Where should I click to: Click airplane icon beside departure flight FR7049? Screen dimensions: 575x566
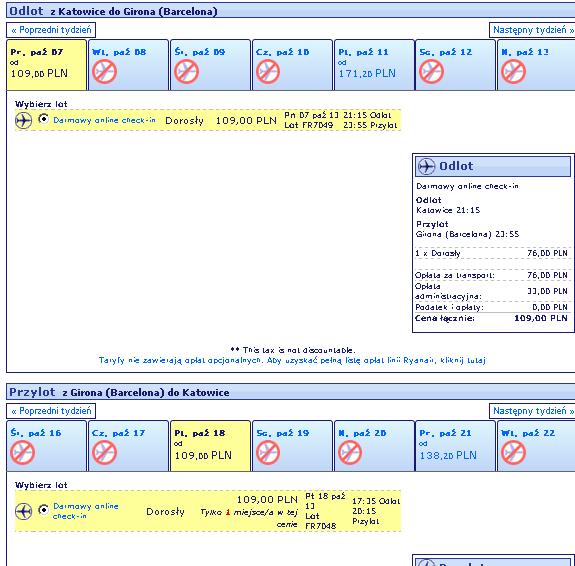click(x=23, y=121)
